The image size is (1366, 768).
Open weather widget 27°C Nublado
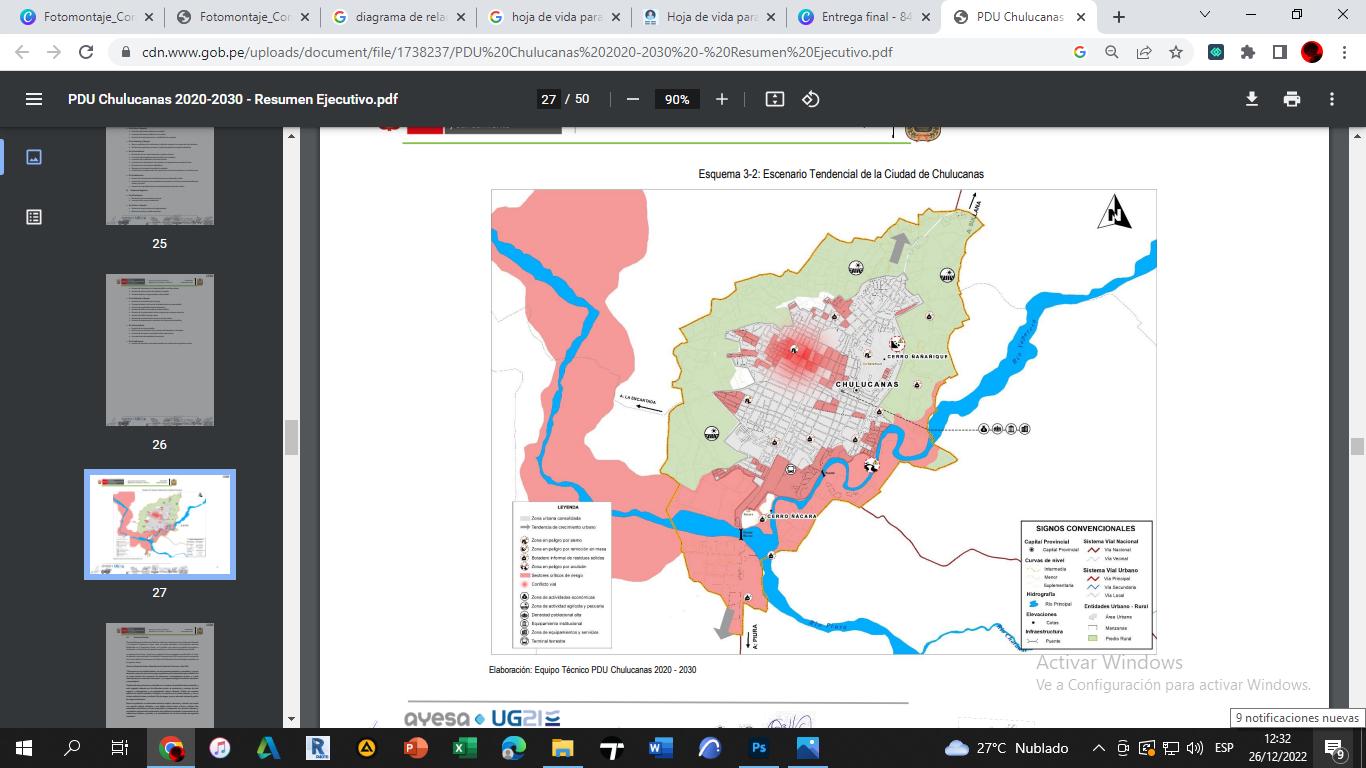click(1006, 748)
